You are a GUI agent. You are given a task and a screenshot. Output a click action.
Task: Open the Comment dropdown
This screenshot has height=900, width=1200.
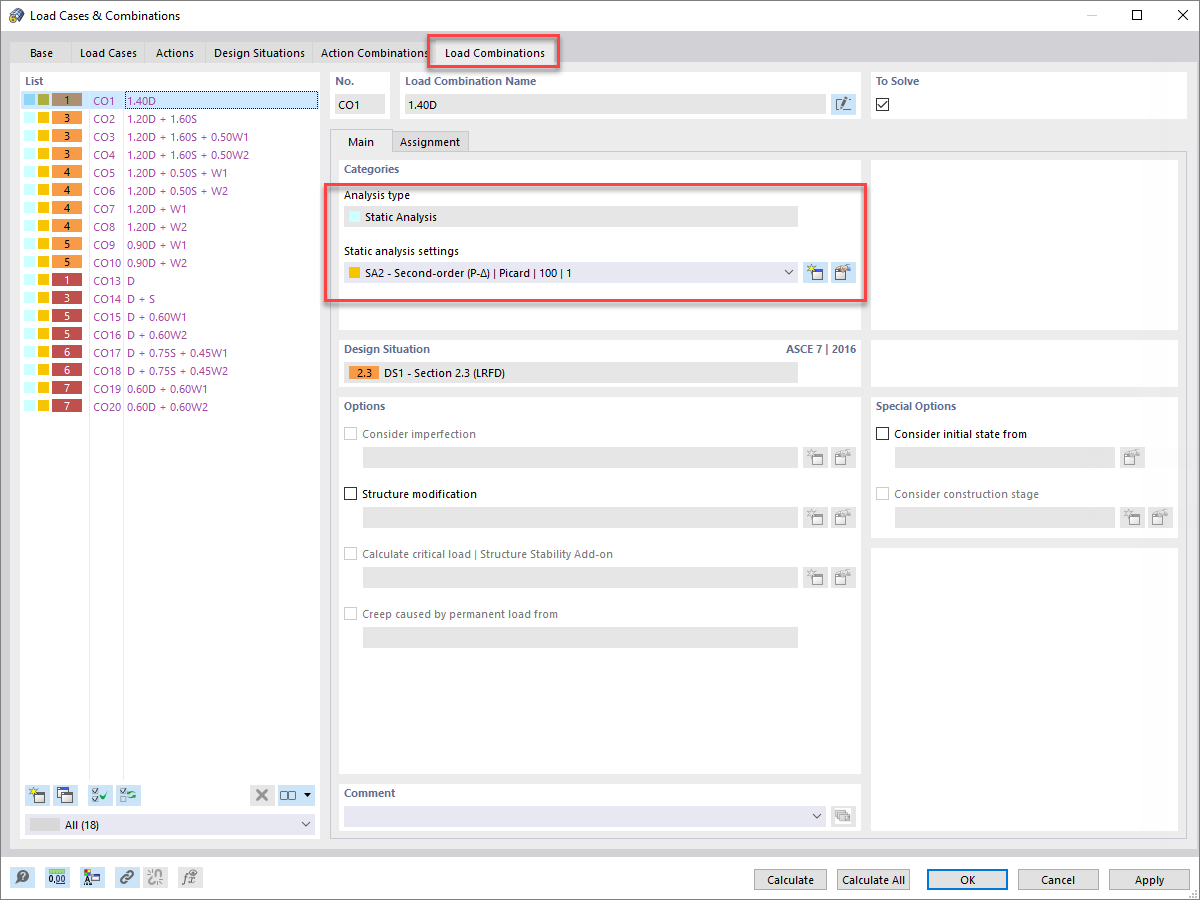point(815,815)
